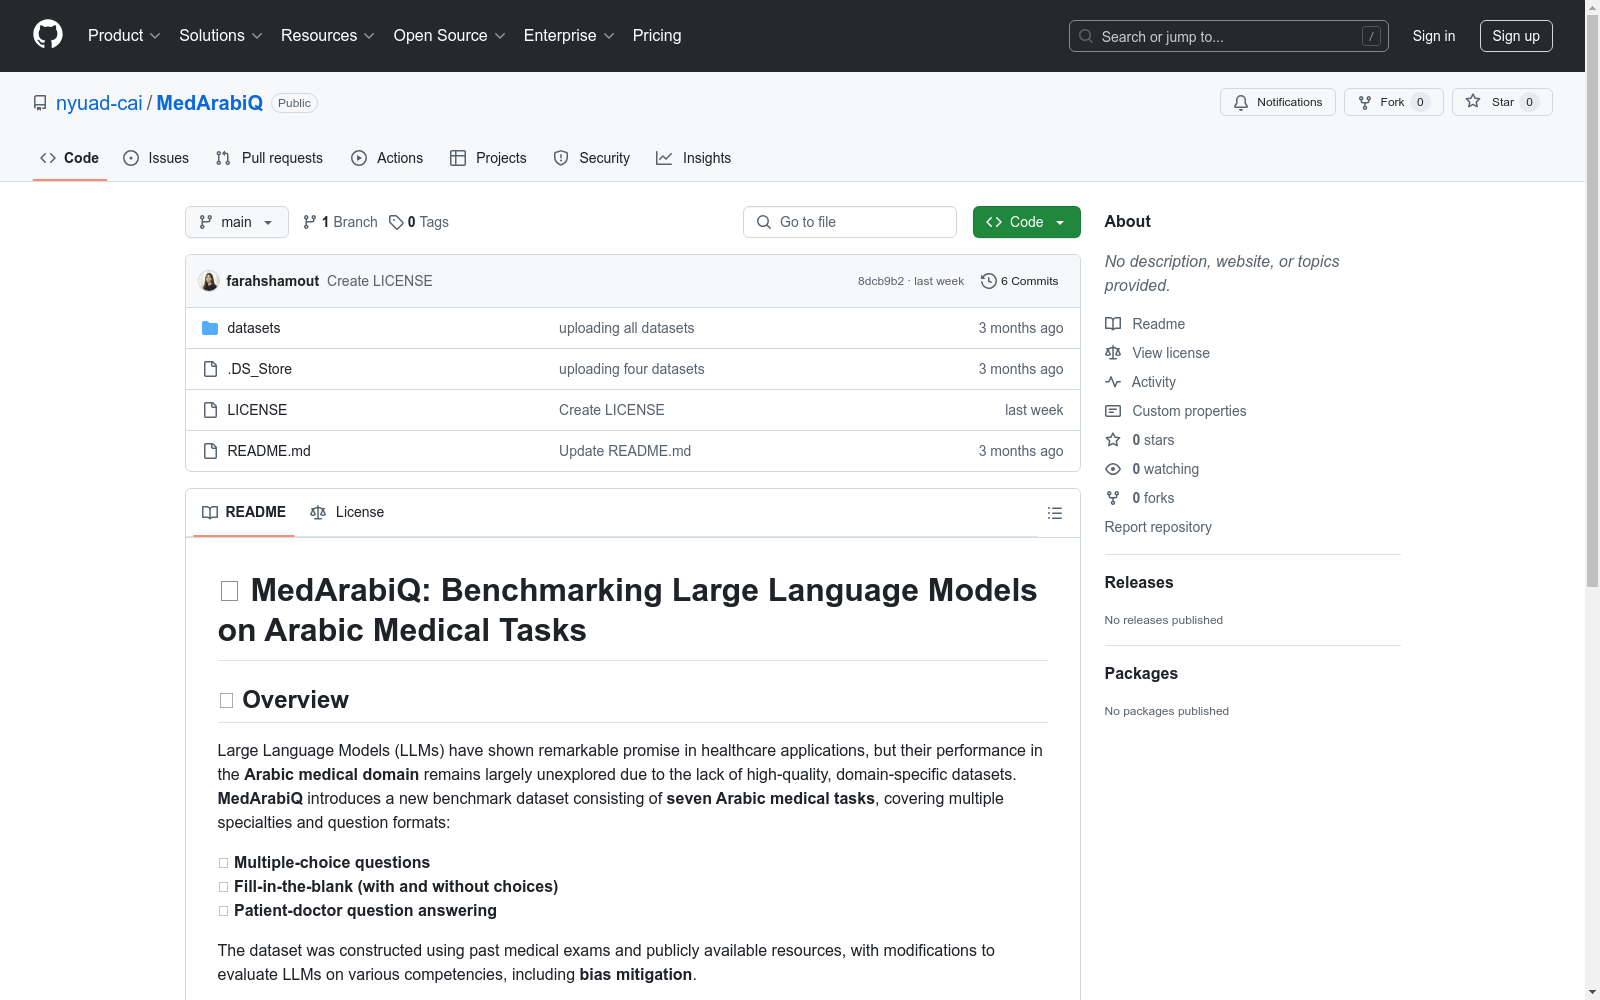Click the scales icon on the License tab
The width and height of the screenshot is (1600, 1000).
[318, 513]
